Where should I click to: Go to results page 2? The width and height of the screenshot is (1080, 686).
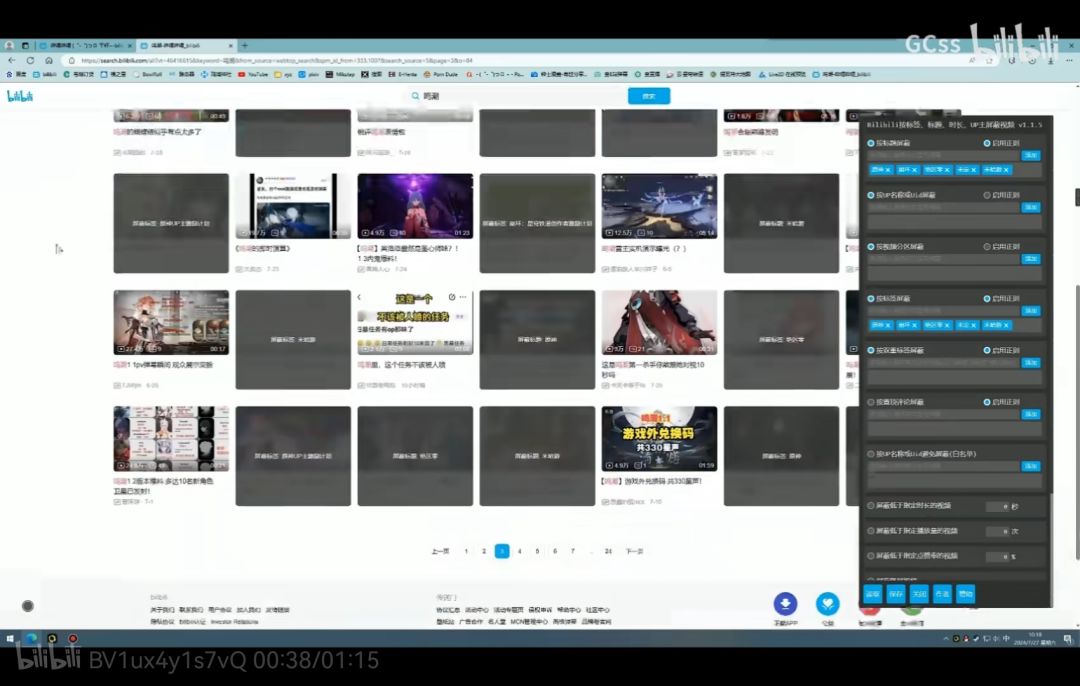[484, 551]
